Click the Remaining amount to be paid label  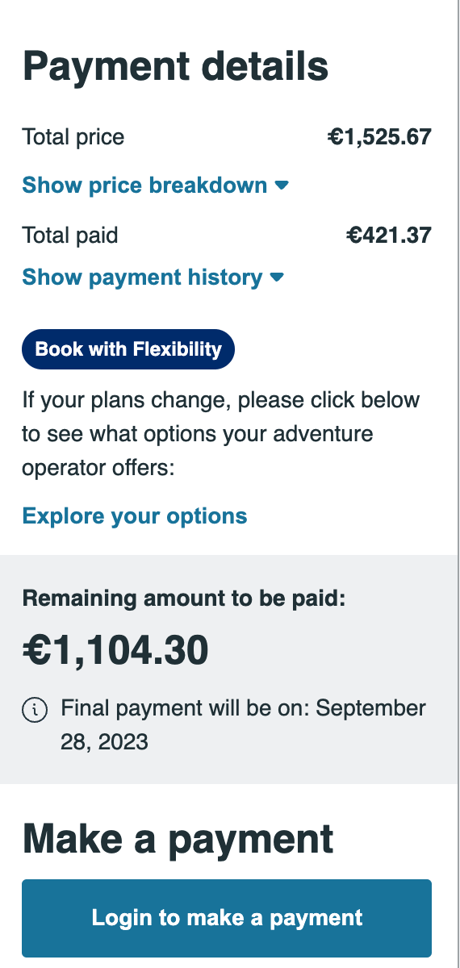click(184, 598)
